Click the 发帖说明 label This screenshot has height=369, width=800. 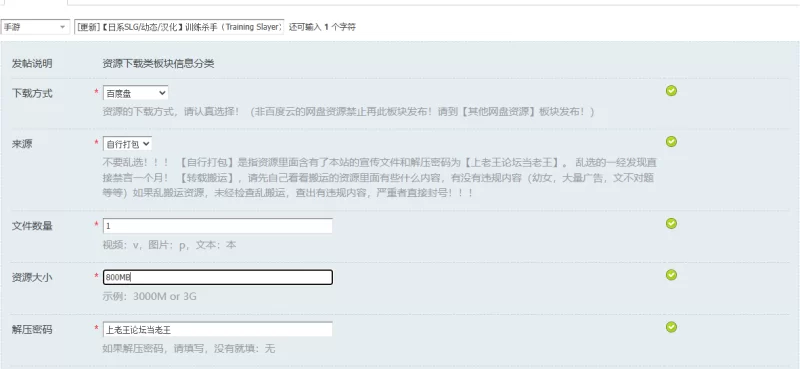[32, 64]
